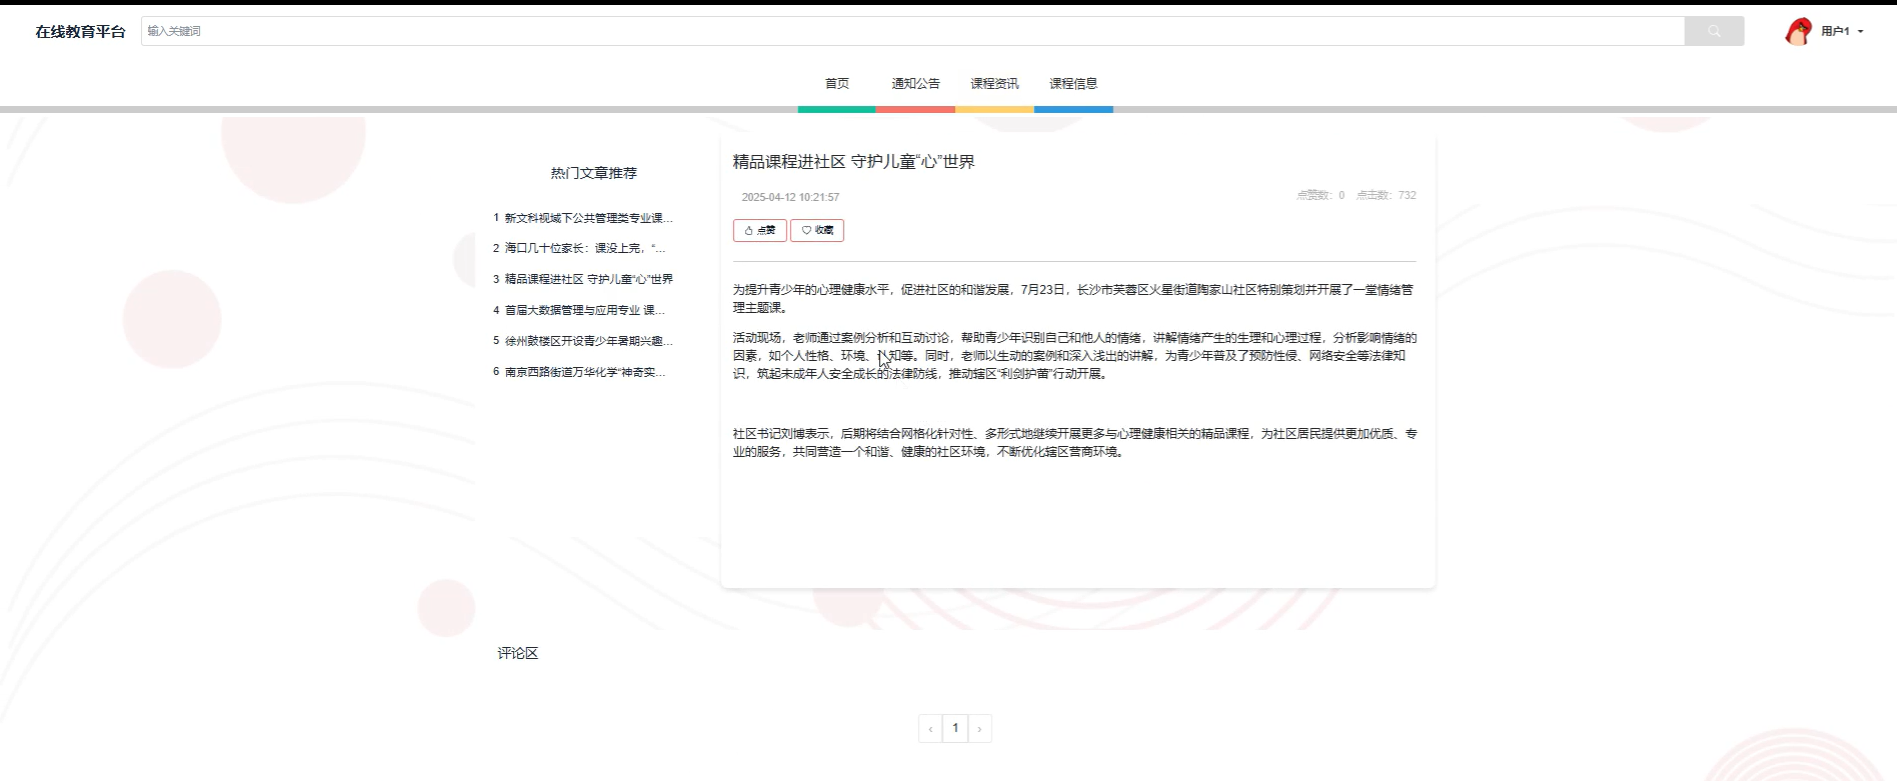Click the 点击数: 732 counter
Image resolution: width=1897 pixels, height=781 pixels.
click(x=1386, y=195)
